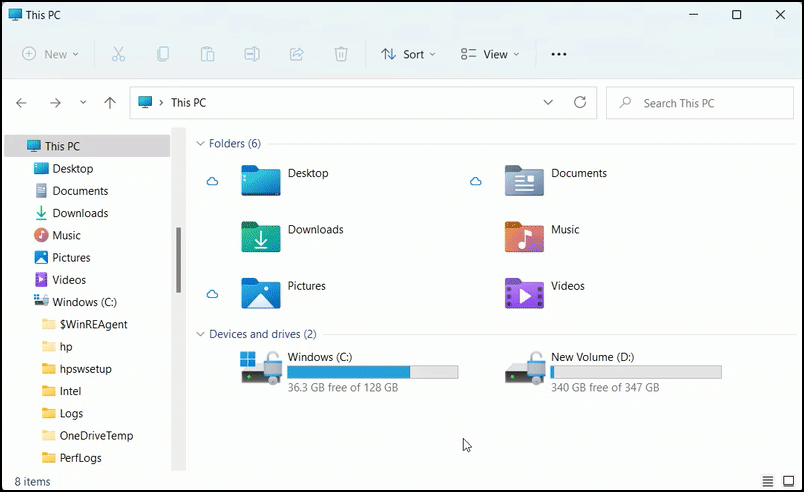804x492 pixels.
Task: Click the Copy icon in toolbar
Action: [162, 54]
